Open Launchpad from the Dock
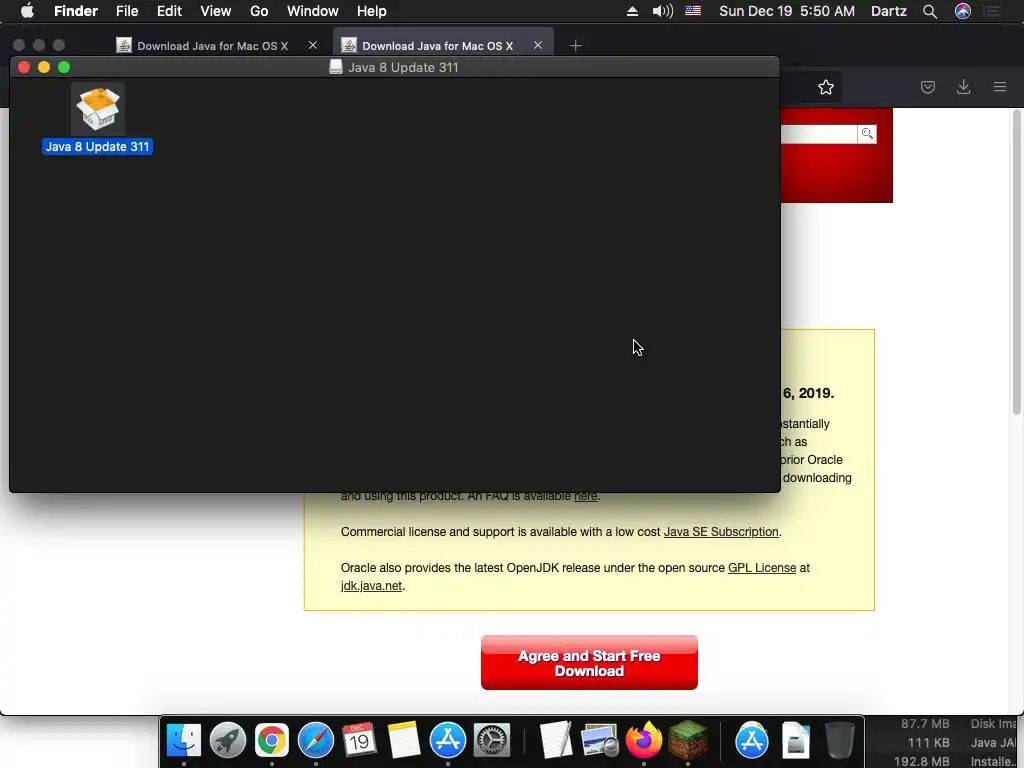 click(228, 741)
